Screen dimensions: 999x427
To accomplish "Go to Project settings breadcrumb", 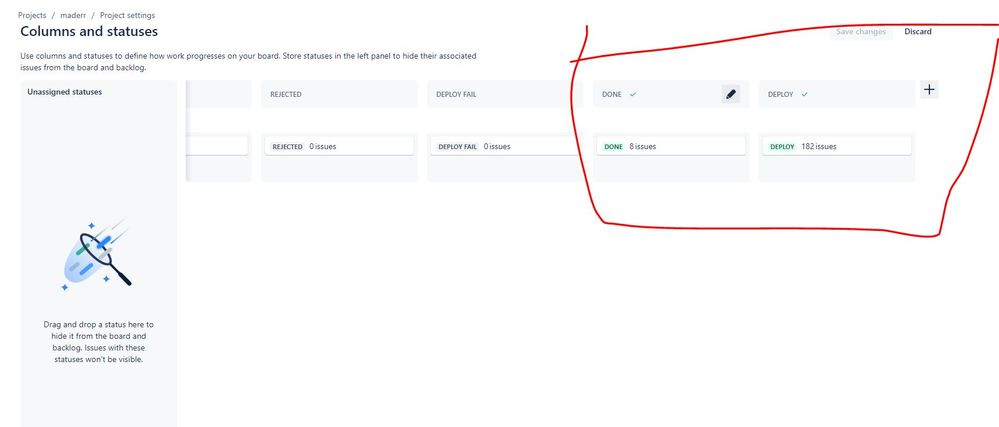I will [127, 15].
